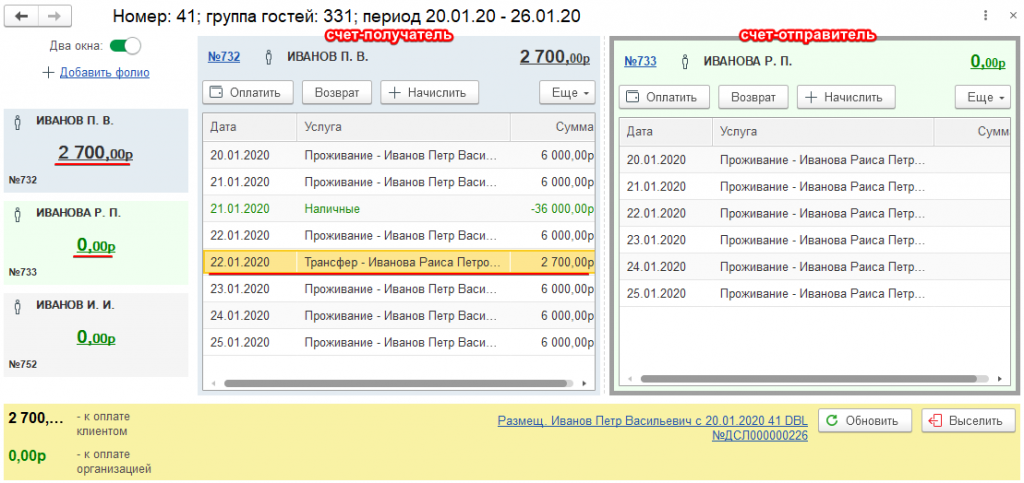Click the 0,00р balance on ИВАНОВ И. И. card

click(x=96, y=337)
